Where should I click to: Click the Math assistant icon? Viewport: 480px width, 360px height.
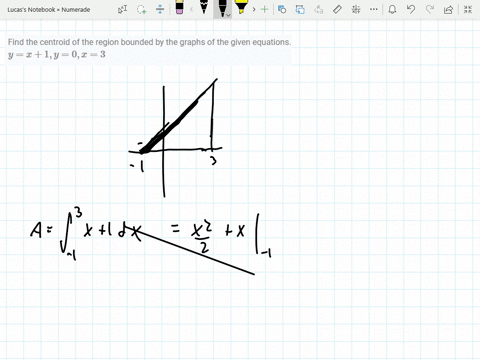tap(356, 9)
